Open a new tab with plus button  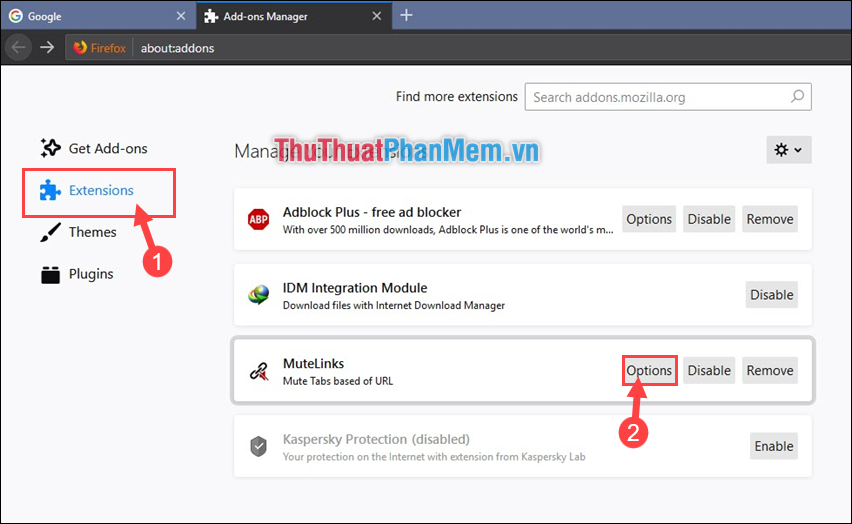click(x=406, y=15)
